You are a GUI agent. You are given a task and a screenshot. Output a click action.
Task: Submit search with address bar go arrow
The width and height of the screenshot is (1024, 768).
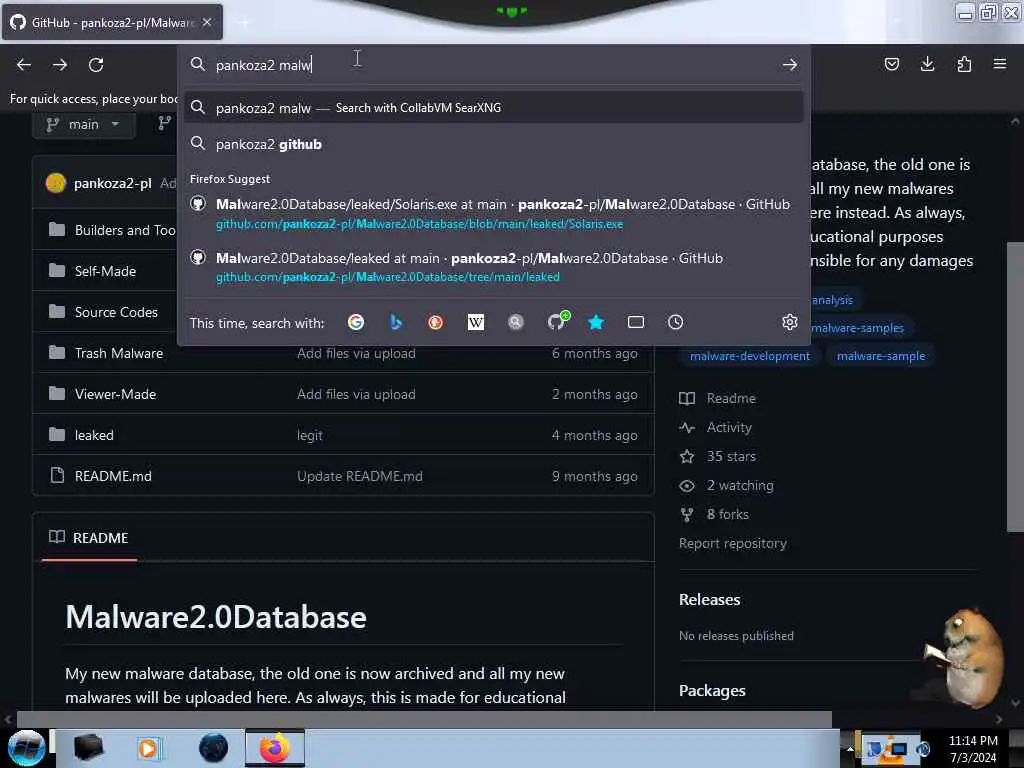(x=790, y=65)
